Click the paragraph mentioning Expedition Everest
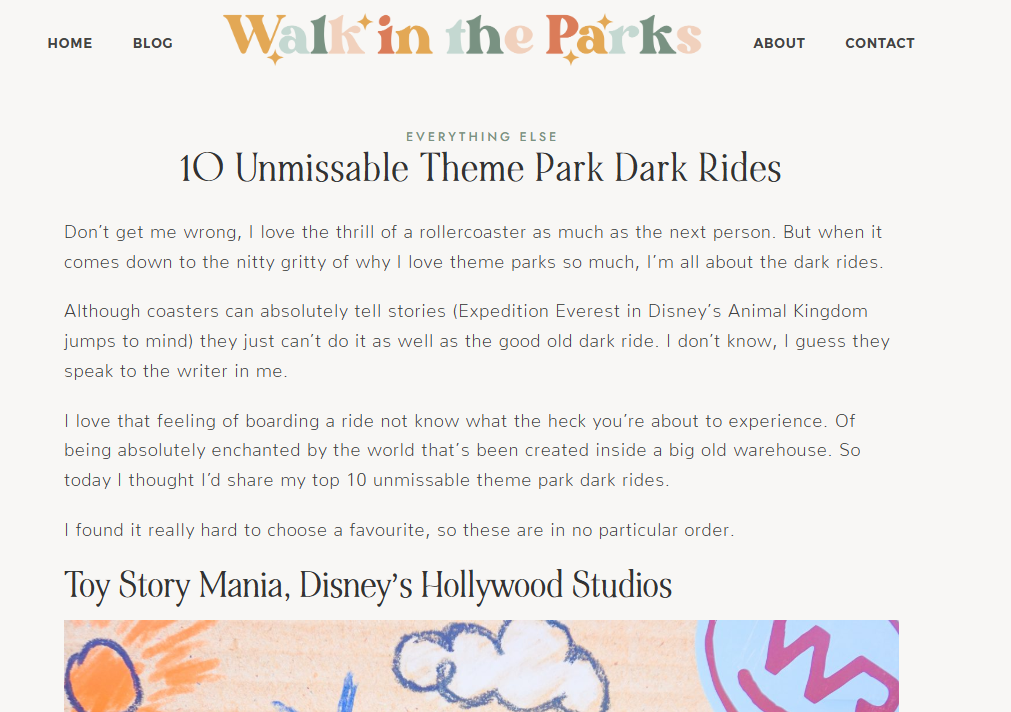Screen dimensions: 1011x712 476,341
